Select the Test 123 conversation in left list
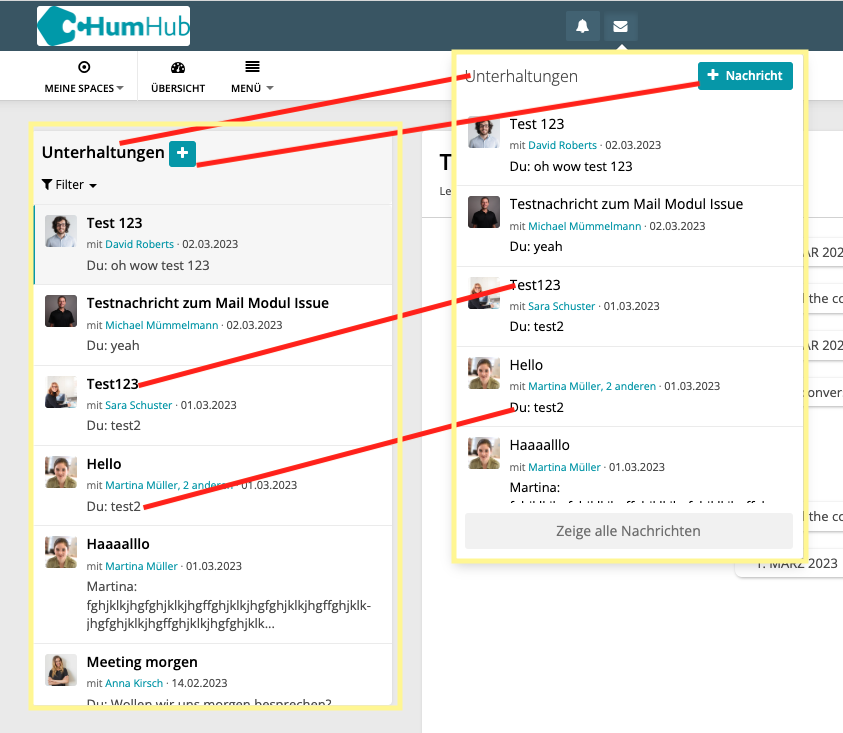This screenshot has height=733, width=843. coord(213,245)
